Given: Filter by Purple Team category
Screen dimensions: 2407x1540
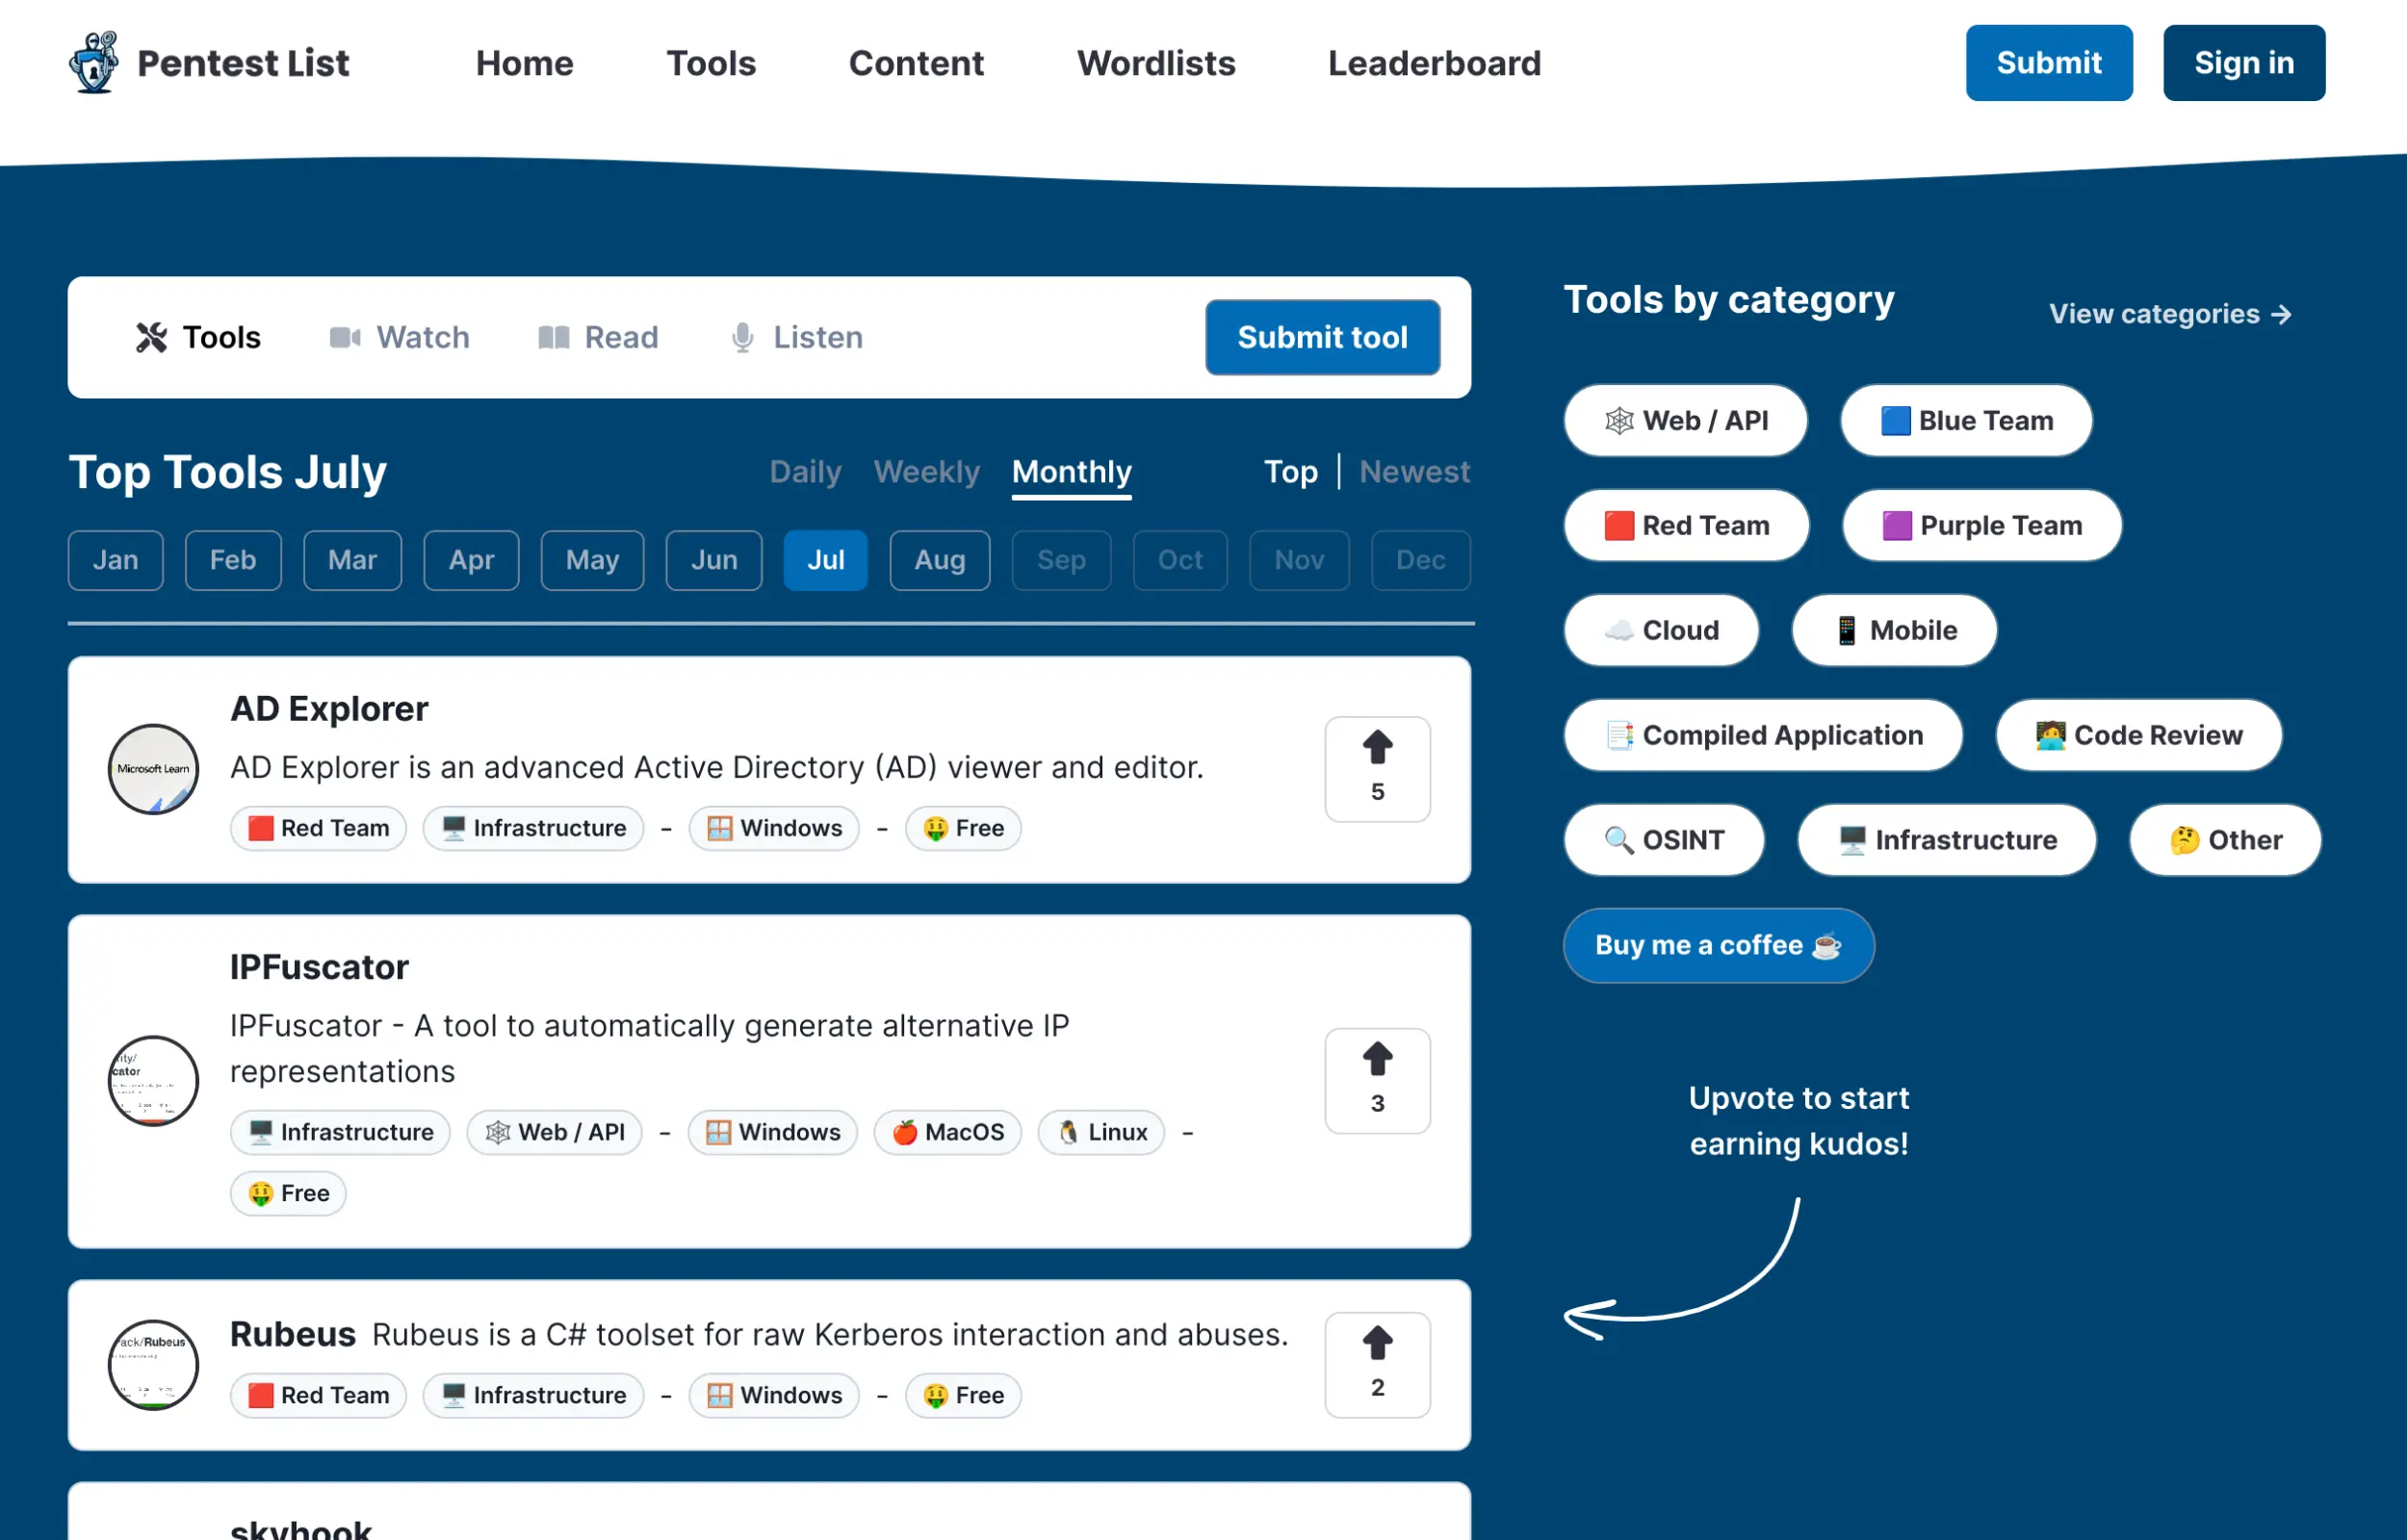Looking at the screenshot, I should click(x=1981, y=526).
